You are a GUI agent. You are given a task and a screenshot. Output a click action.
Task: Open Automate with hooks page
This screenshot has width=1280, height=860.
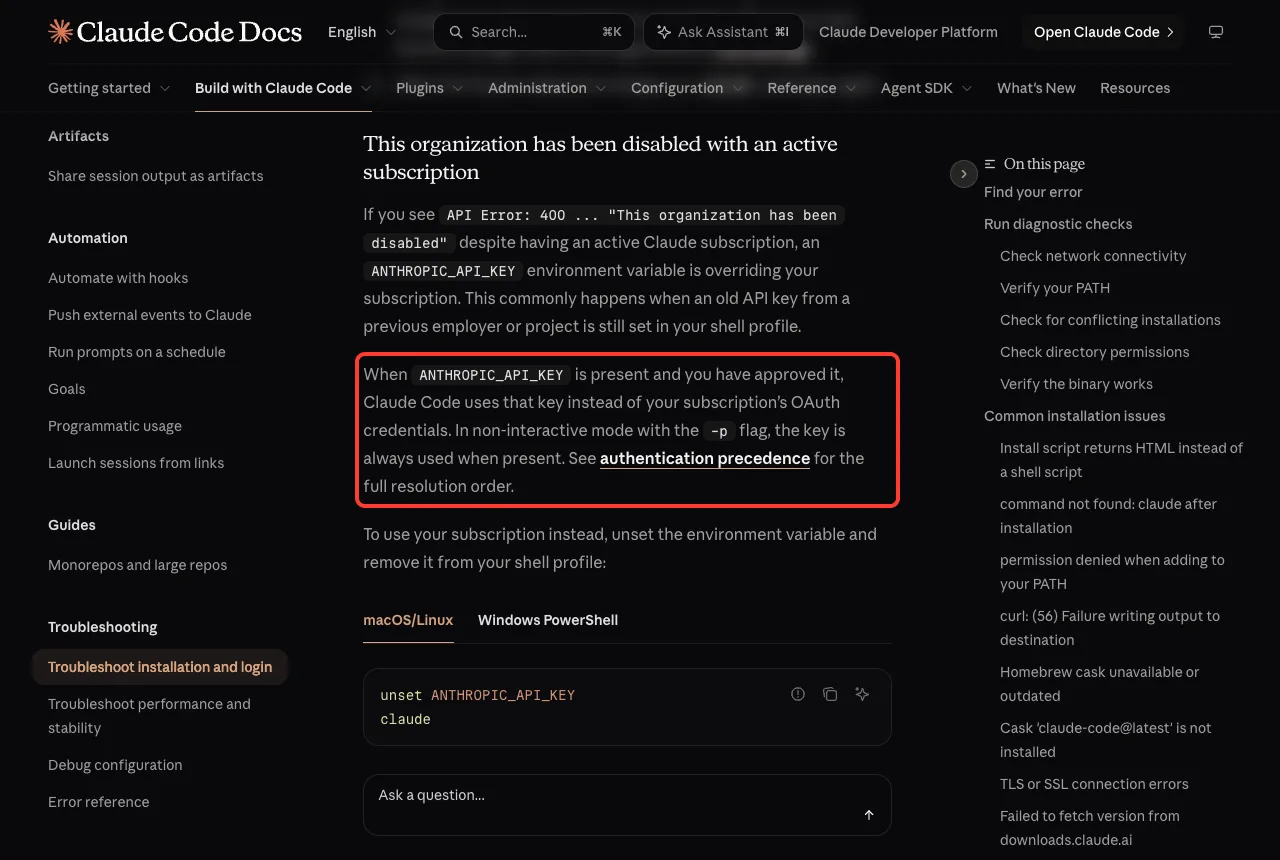pyautogui.click(x=118, y=278)
